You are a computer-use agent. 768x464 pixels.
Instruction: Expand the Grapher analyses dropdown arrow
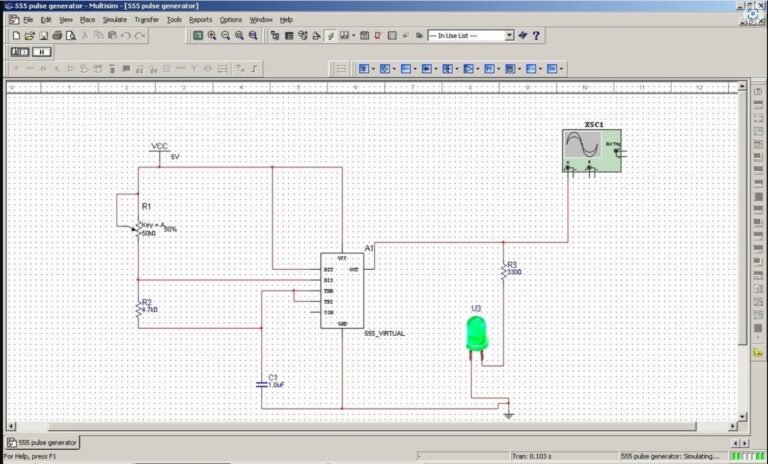(x=354, y=36)
